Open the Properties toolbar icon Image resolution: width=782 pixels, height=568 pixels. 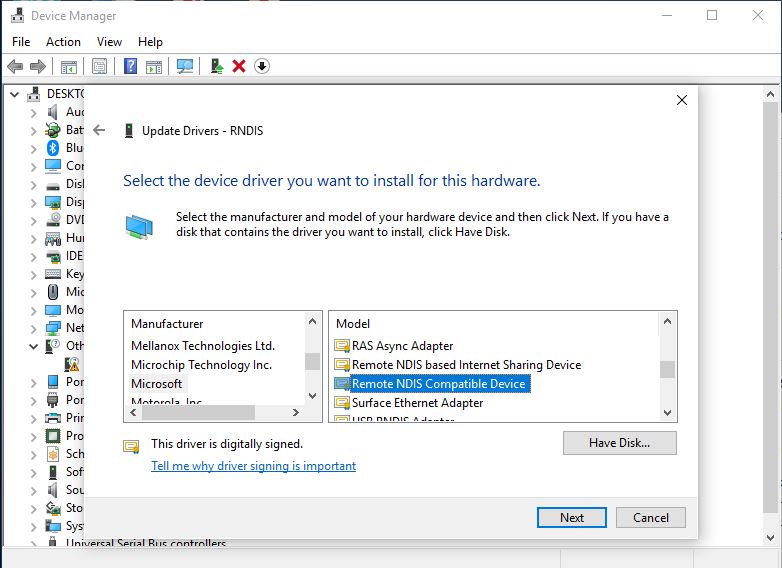[x=99, y=66]
